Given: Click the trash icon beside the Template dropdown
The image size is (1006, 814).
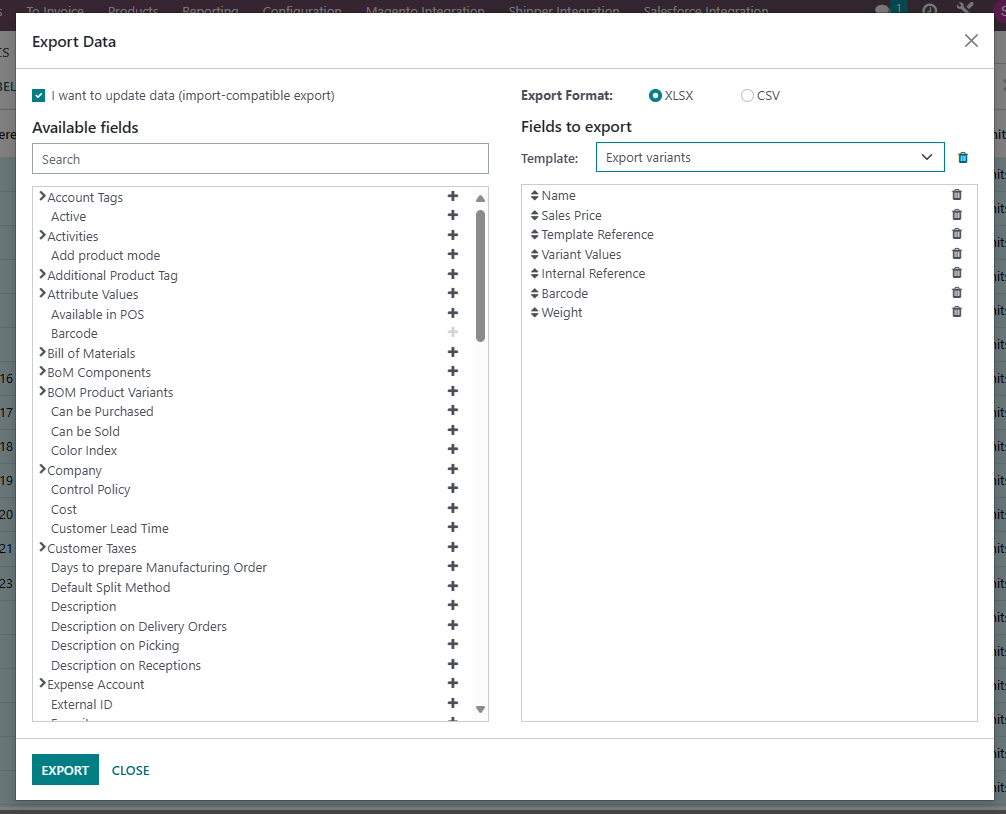Looking at the screenshot, I should [x=962, y=157].
